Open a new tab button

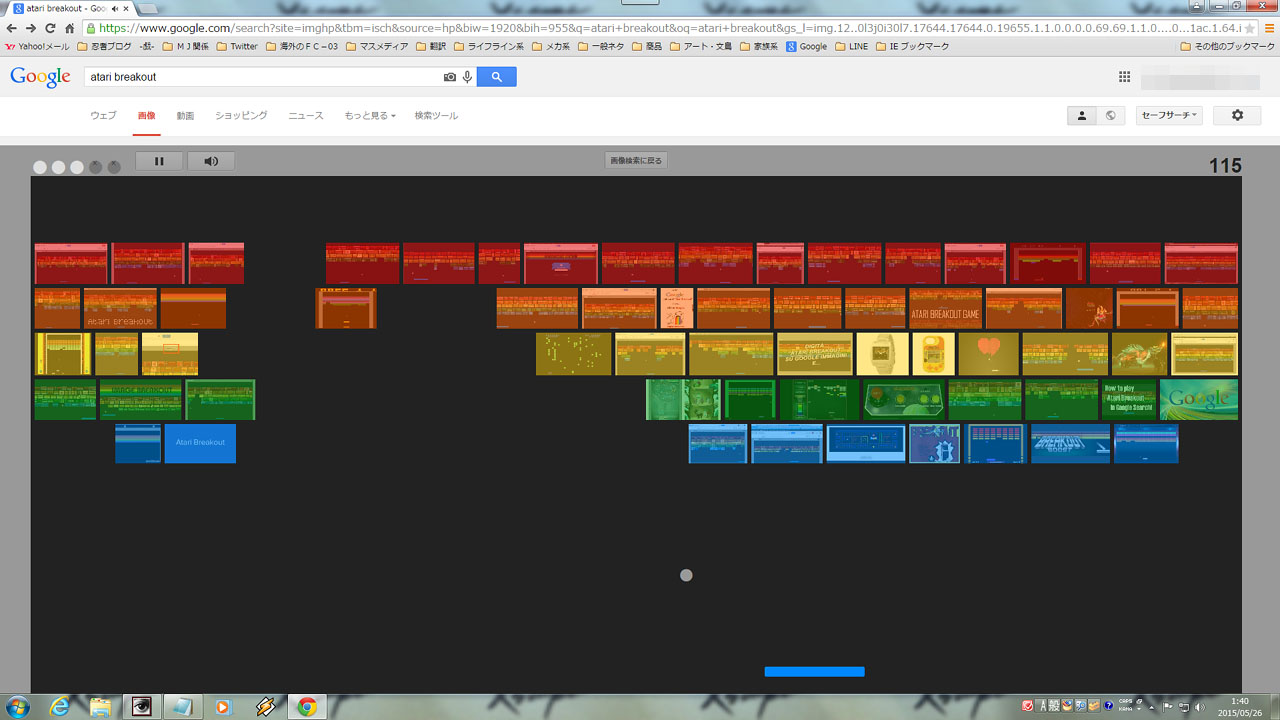(x=150, y=9)
